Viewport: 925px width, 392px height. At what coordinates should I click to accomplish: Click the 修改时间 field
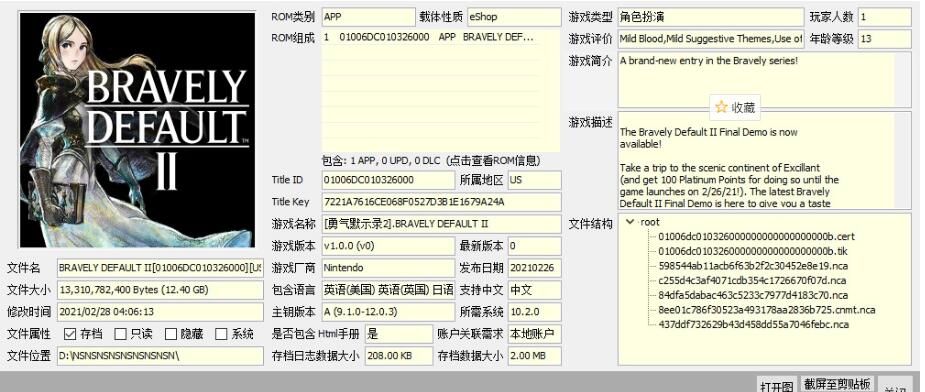tap(160, 312)
